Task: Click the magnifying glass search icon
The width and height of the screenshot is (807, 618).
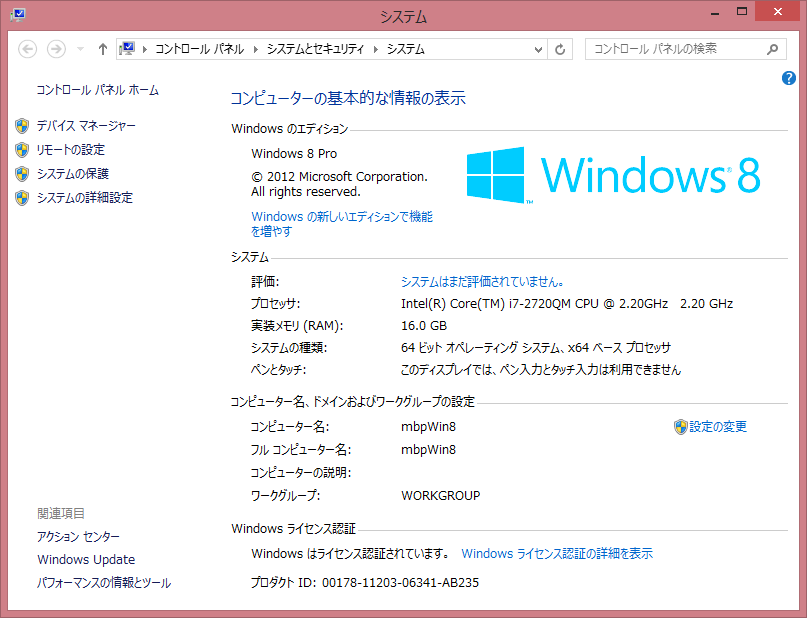Action: (x=773, y=49)
